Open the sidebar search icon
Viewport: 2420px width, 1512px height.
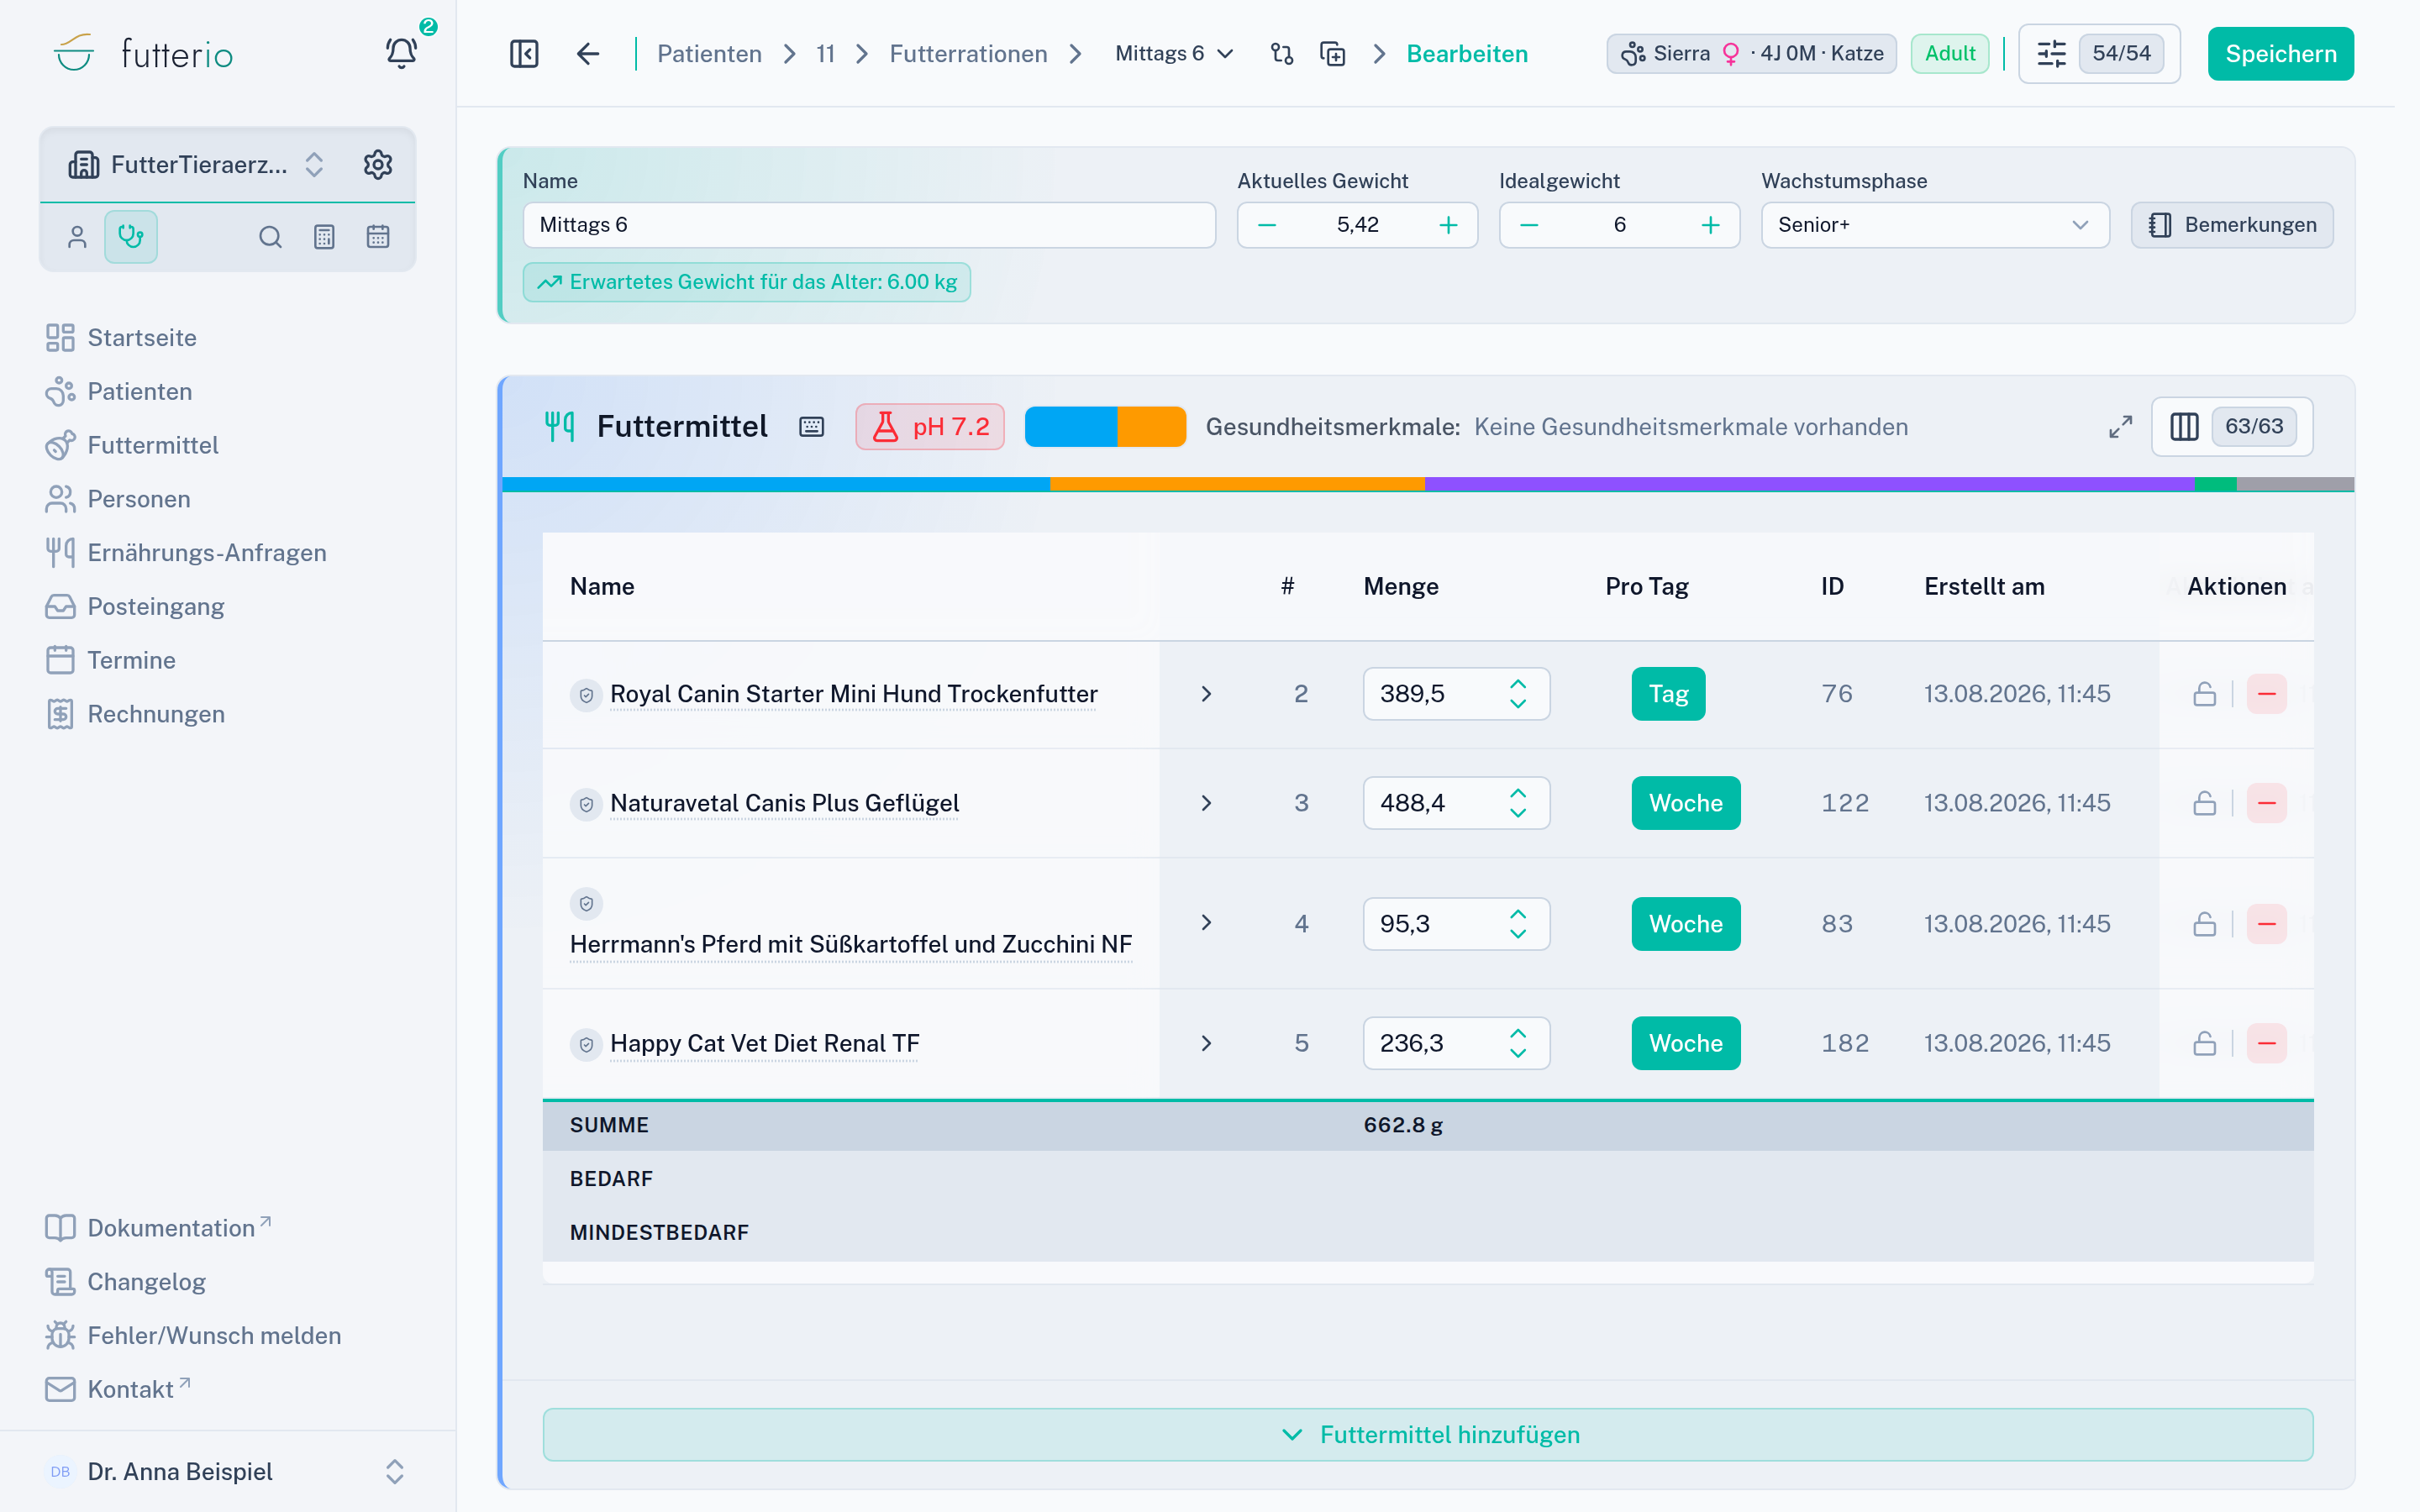[x=270, y=237]
